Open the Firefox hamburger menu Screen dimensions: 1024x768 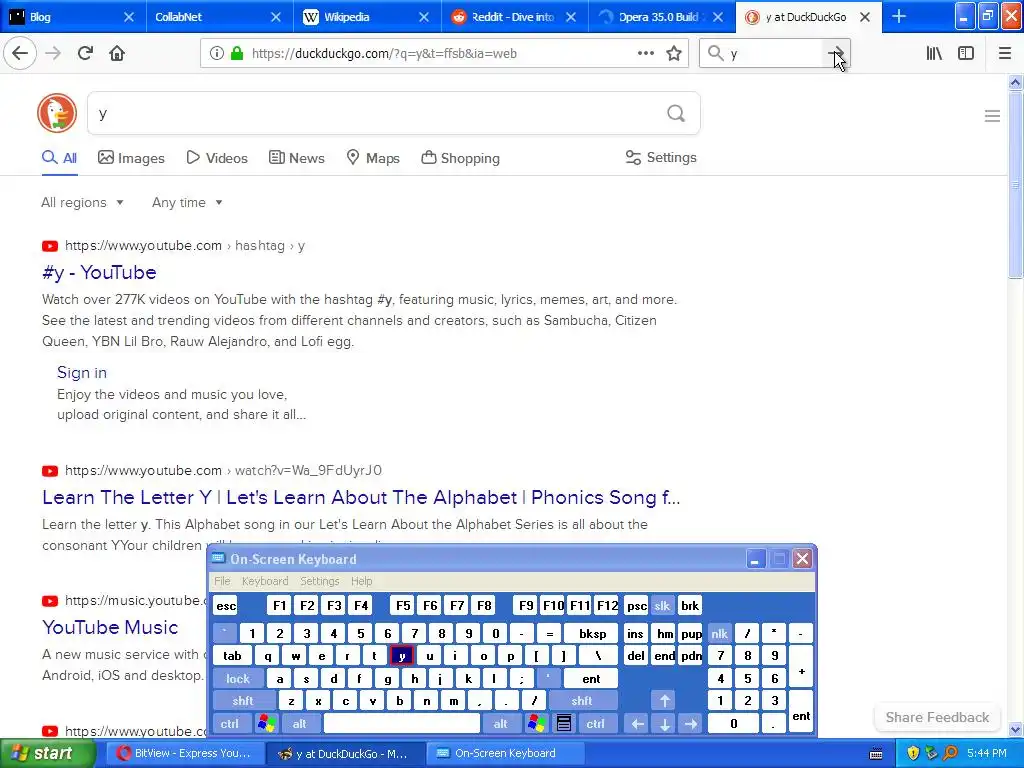point(1005,53)
